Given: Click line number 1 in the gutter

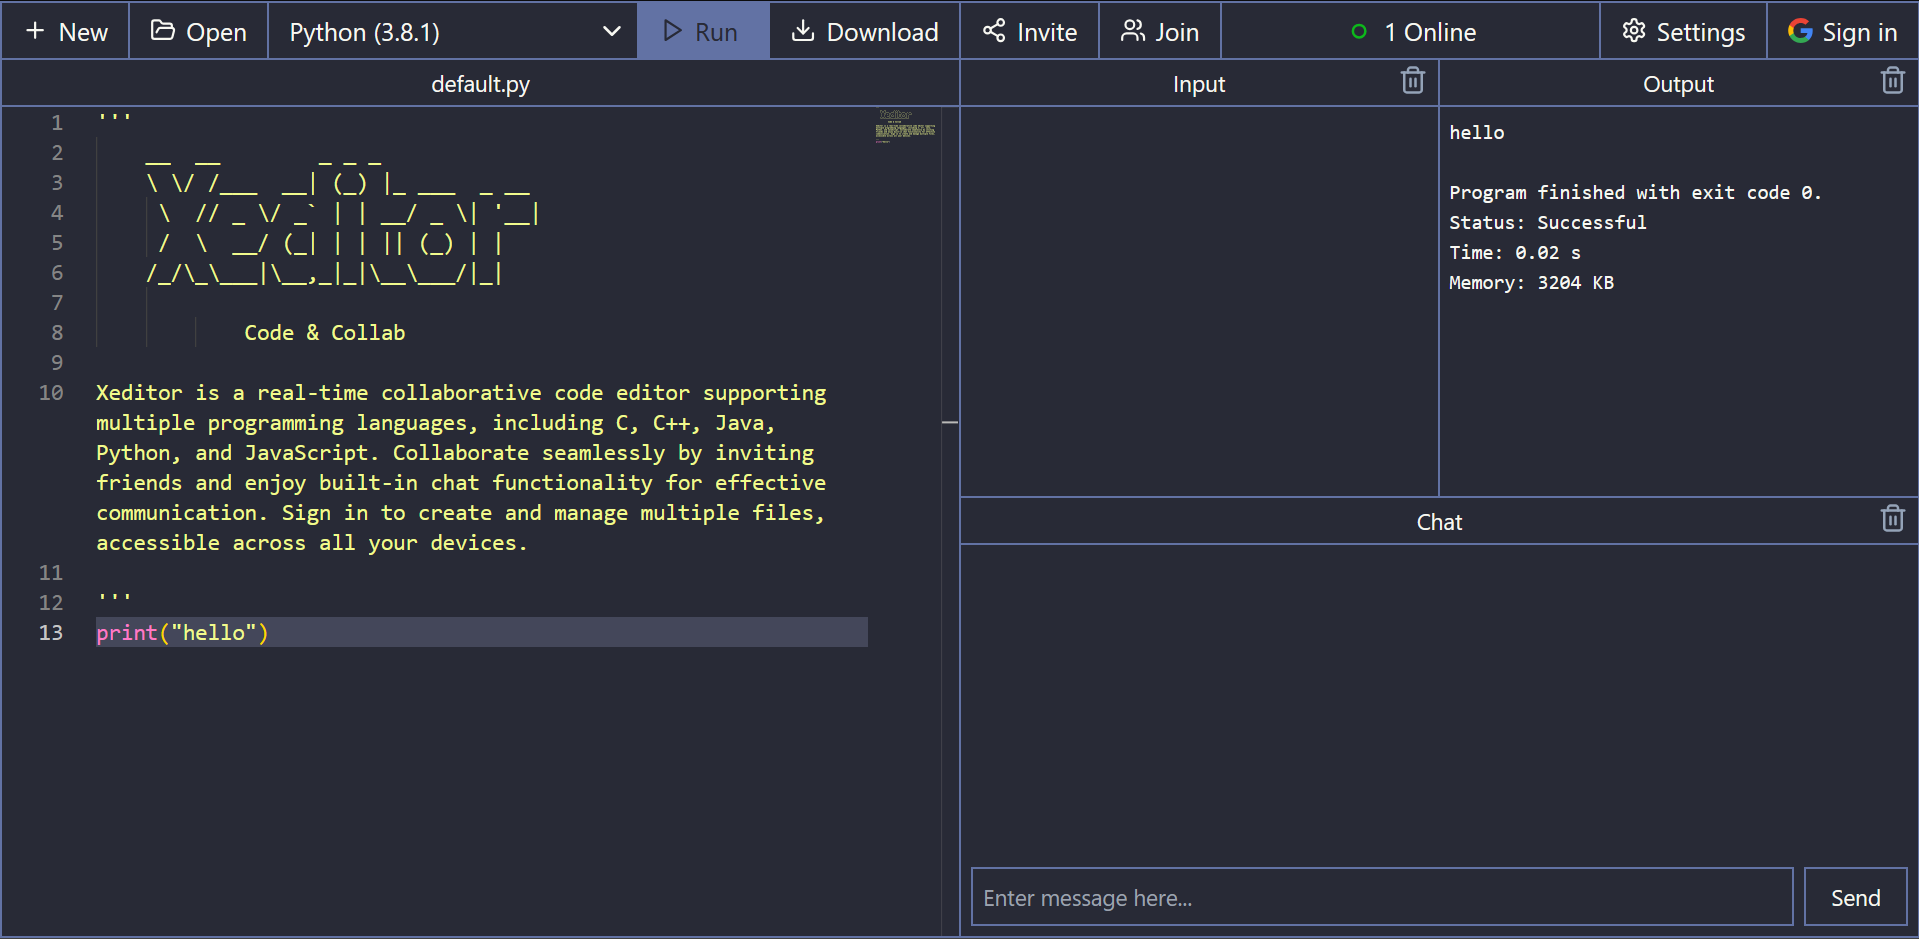Looking at the screenshot, I should [x=57, y=122].
